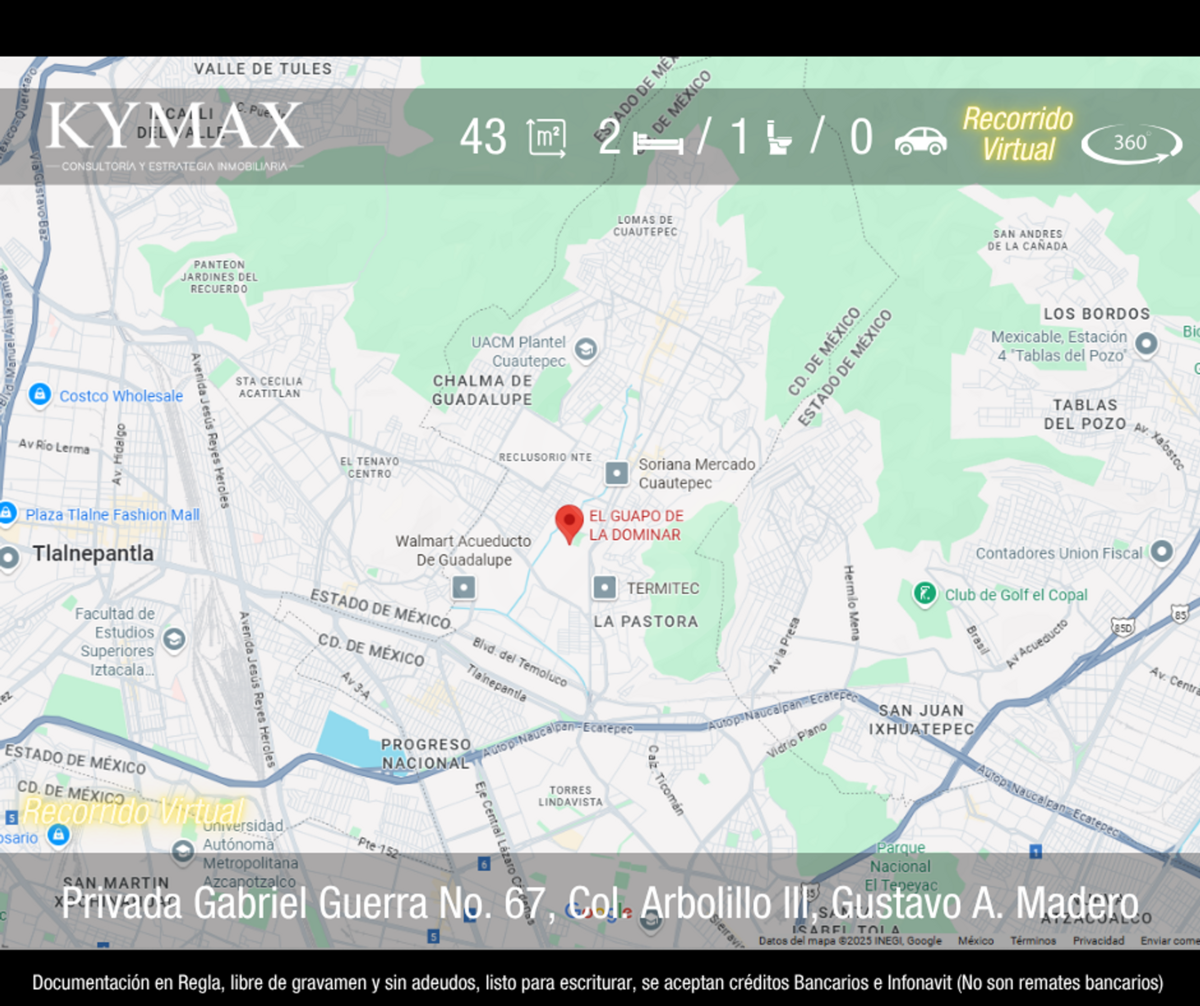
Task: Click Recorrido Virtual beside the 360 icon
Action: (x=1018, y=134)
